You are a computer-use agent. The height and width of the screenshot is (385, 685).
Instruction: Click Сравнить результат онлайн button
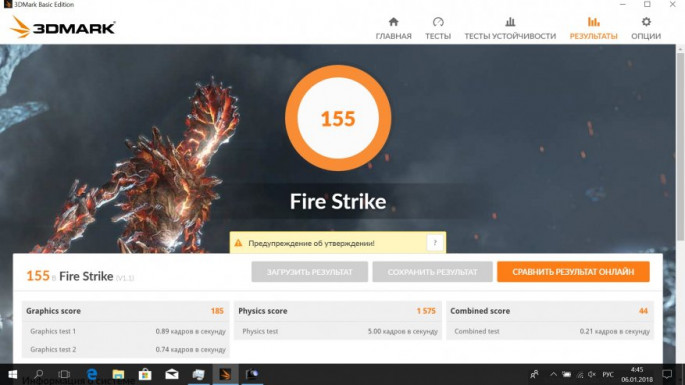click(x=573, y=272)
